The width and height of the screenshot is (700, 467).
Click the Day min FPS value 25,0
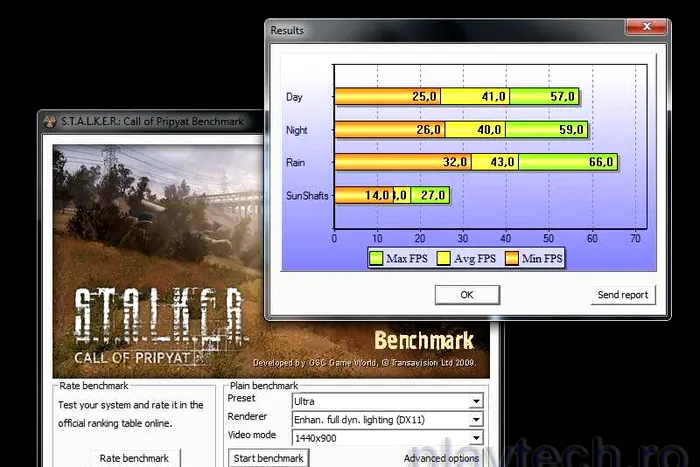pyautogui.click(x=424, y=96)
